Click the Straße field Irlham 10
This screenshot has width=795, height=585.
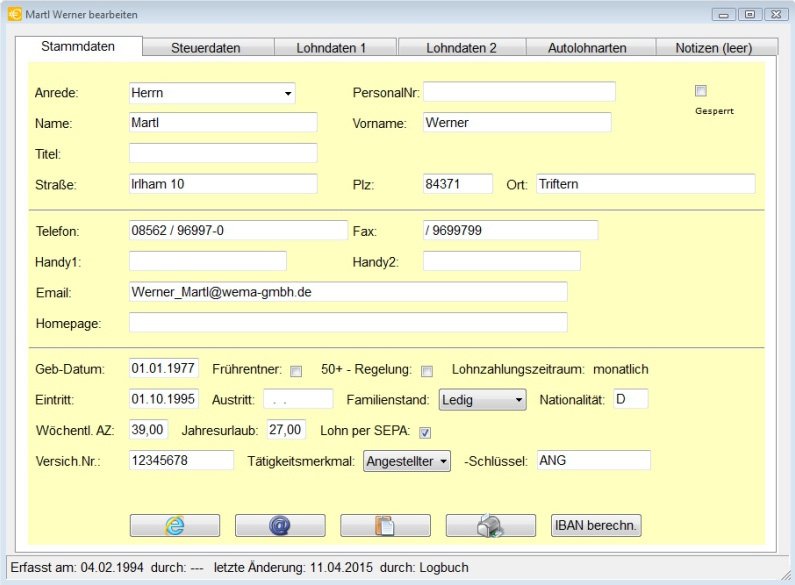click(223, 184)
